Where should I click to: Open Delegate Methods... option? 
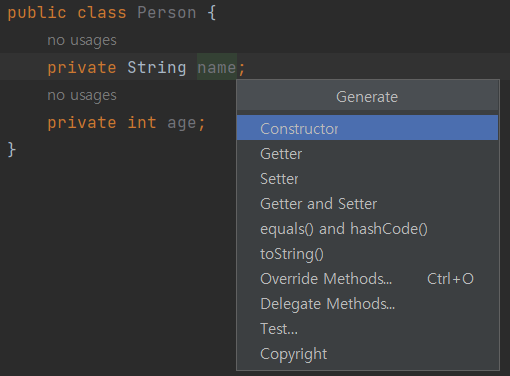(x=367, y=304)
